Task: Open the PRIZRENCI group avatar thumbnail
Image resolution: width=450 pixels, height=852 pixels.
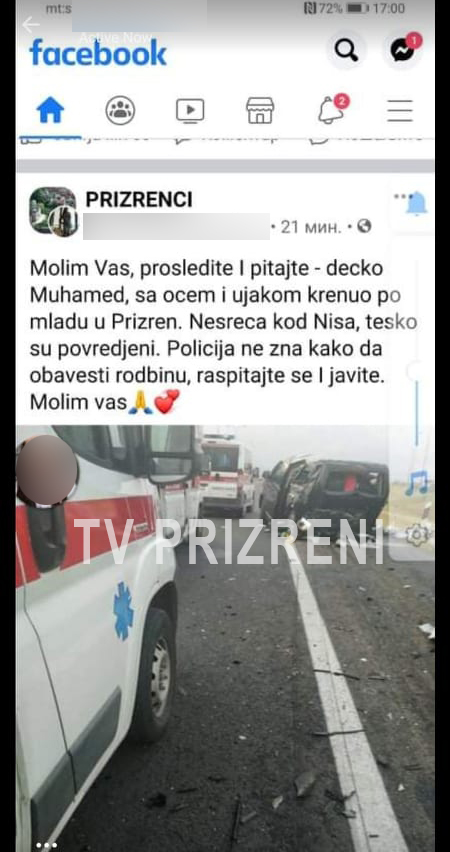Action: pyautogui.click(x=53, y=211)
